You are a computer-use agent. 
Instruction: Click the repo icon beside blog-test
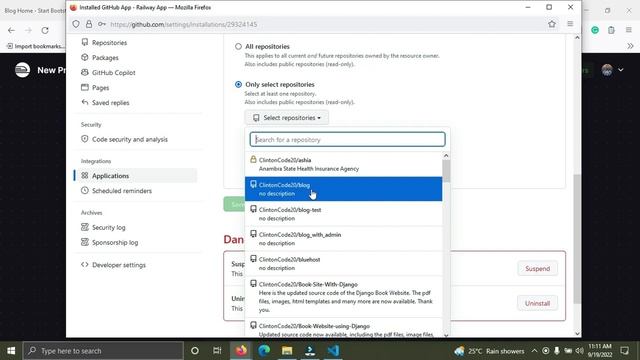click(x=253, y=209)
